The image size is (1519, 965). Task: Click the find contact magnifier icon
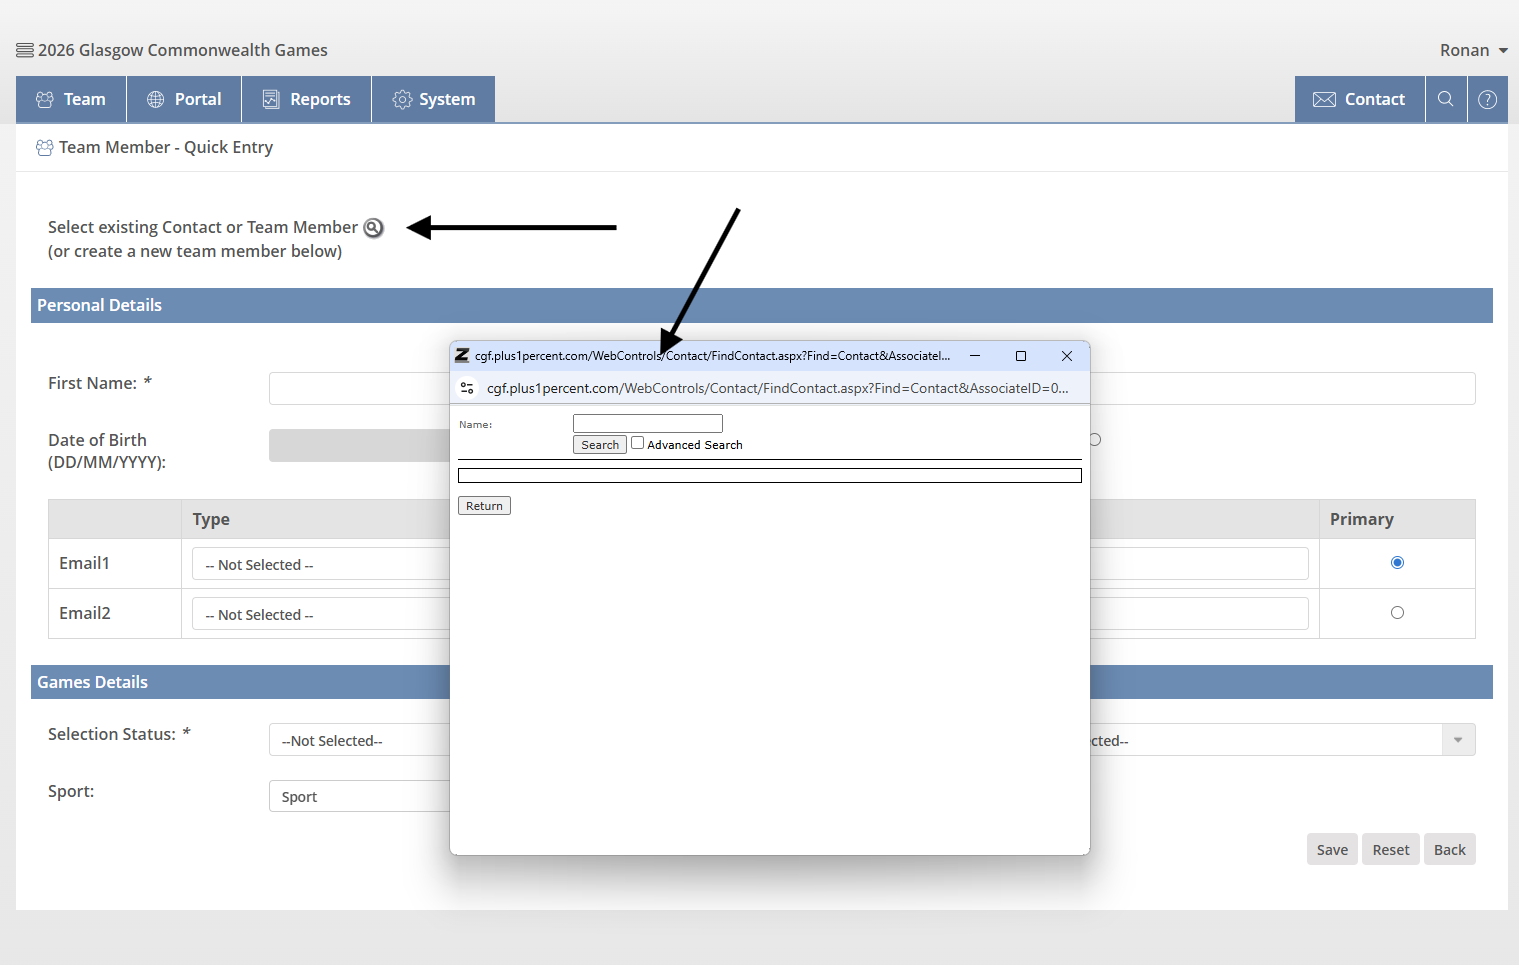point(373,228)
